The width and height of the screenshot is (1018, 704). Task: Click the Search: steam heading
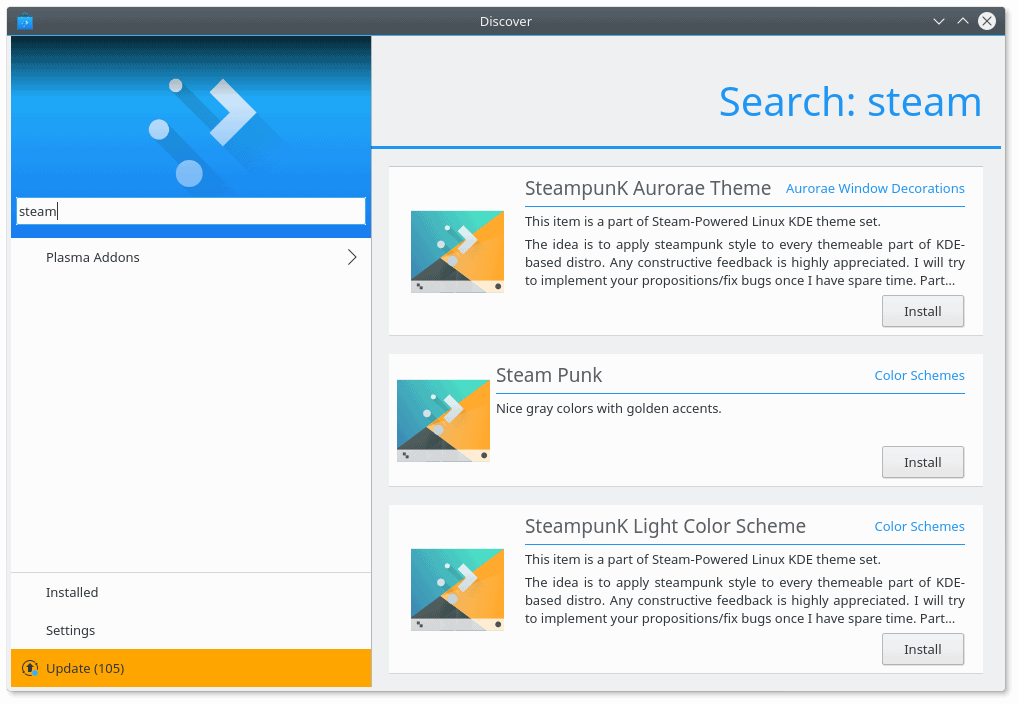coord(850,102)
